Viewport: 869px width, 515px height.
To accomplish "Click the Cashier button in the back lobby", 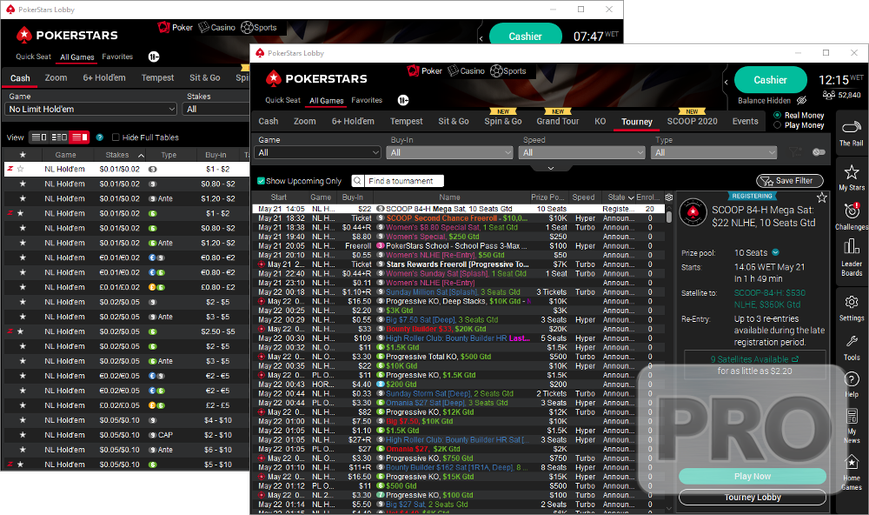I will (x=525, y=34).
